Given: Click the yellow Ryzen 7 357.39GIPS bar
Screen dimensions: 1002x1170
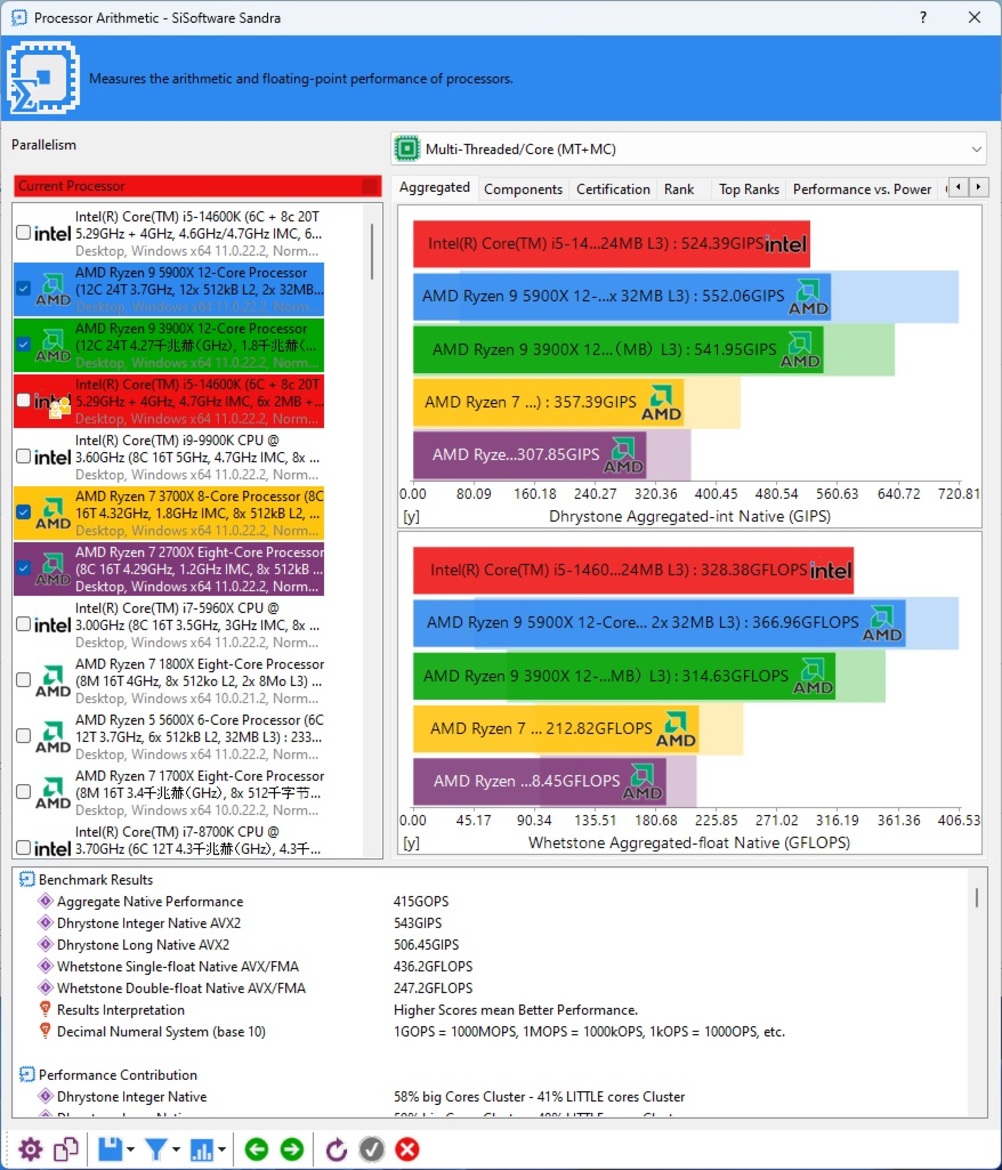Looking at the screenshot, I should point(548,402).
